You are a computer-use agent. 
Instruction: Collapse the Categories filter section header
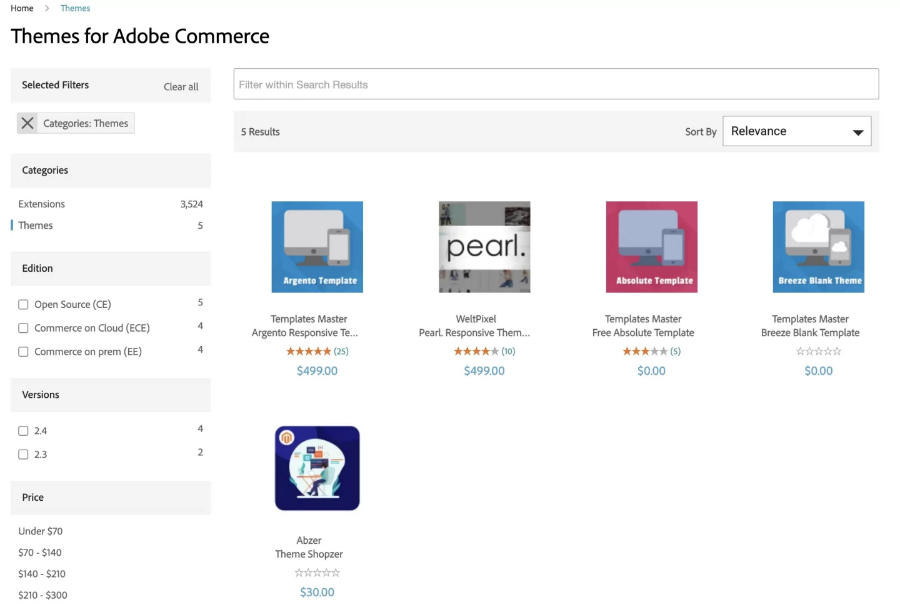coord(111,170)
